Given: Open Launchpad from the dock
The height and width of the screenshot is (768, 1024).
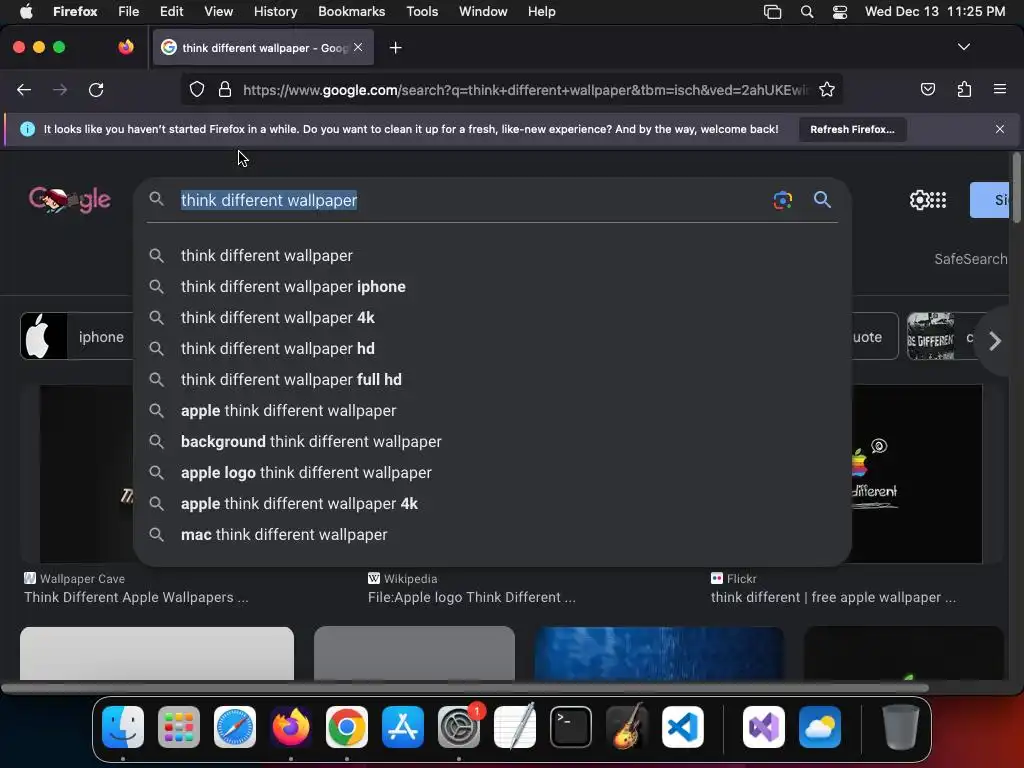Looking at the screenshot, I should pyautogui.click(x=179, y=727).
